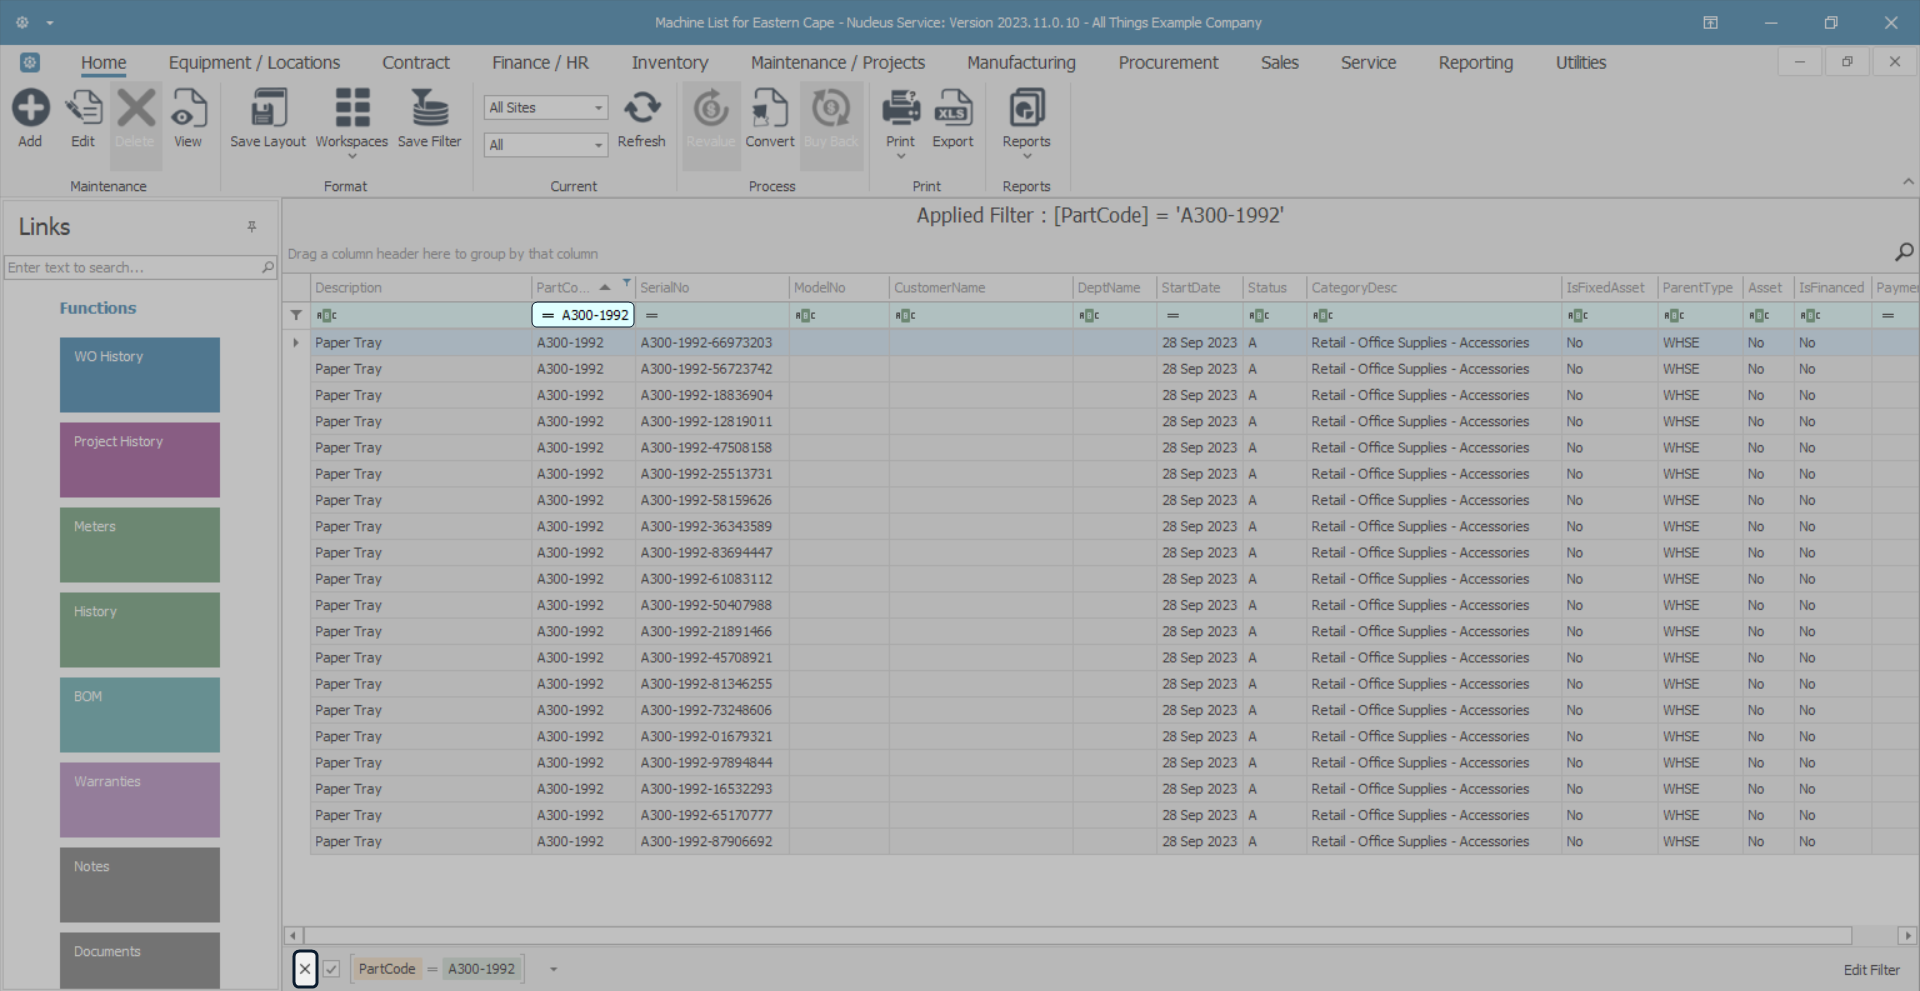Open the Reports icon menu
This screenshot has width=1920, height=991.
coord(1027,108)
